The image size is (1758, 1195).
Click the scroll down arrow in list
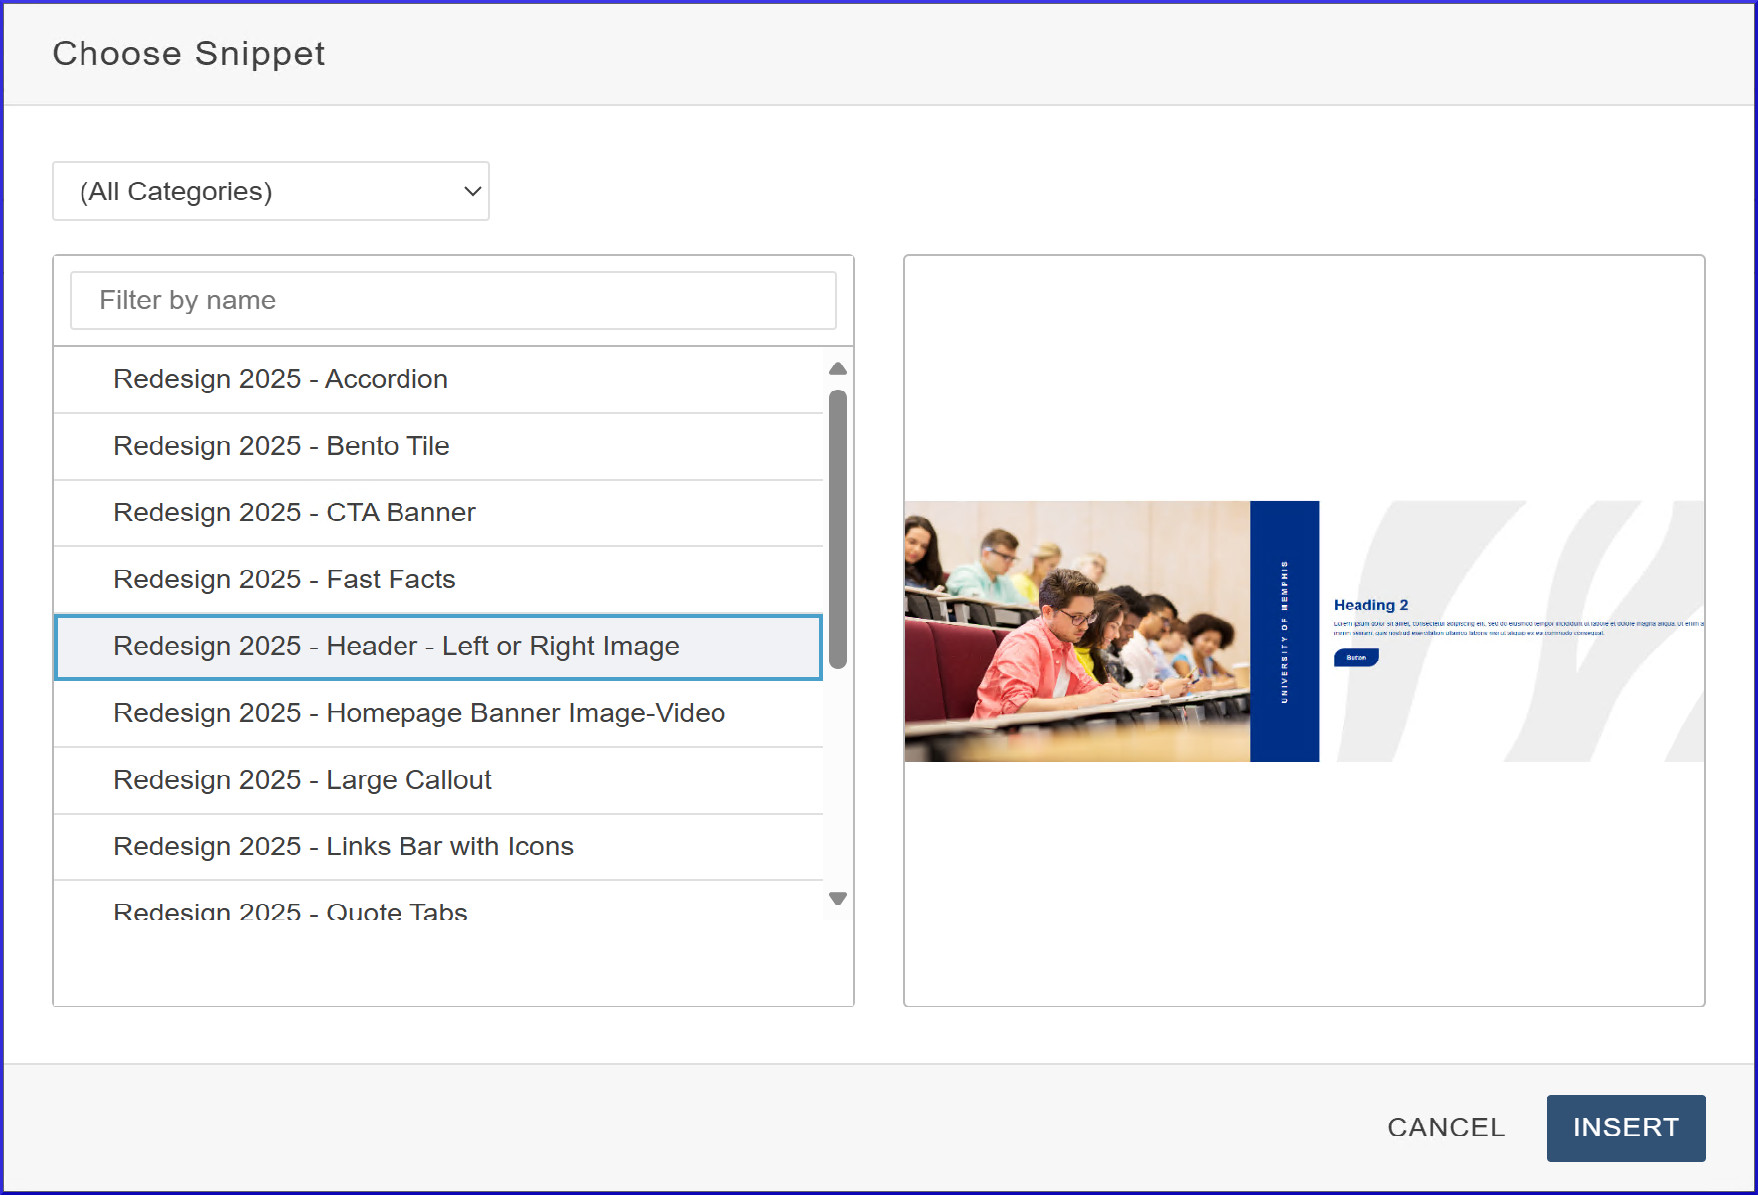[838, 898]
